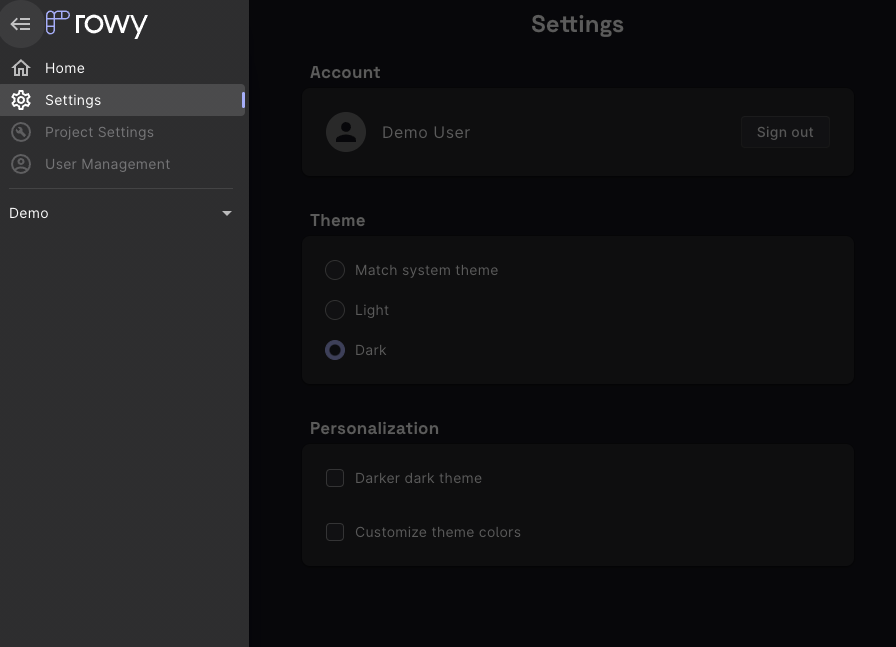Select the Settings gear icon
This screenshot has height=647, width=896.
[x=21, y=100]
